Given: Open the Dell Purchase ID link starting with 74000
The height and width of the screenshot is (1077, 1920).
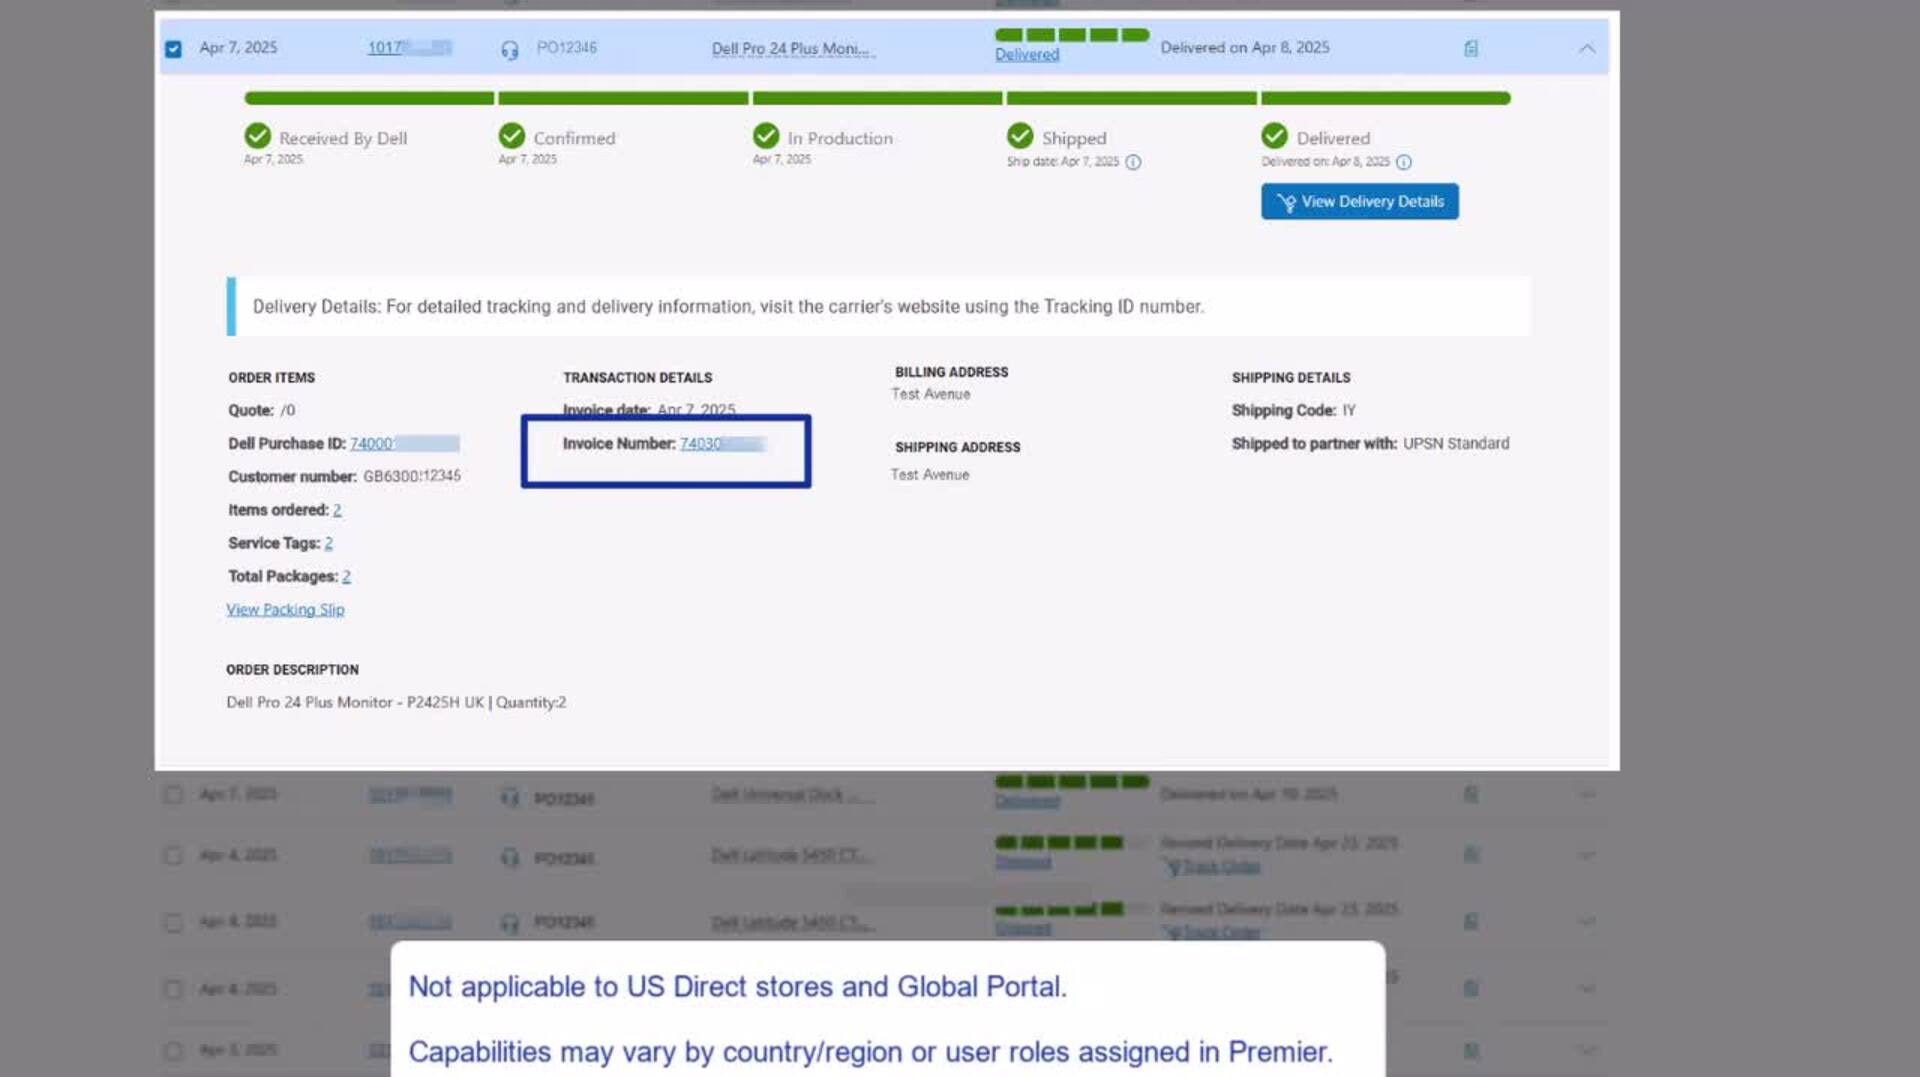Looking at the screenshot, I should [404, 443].
